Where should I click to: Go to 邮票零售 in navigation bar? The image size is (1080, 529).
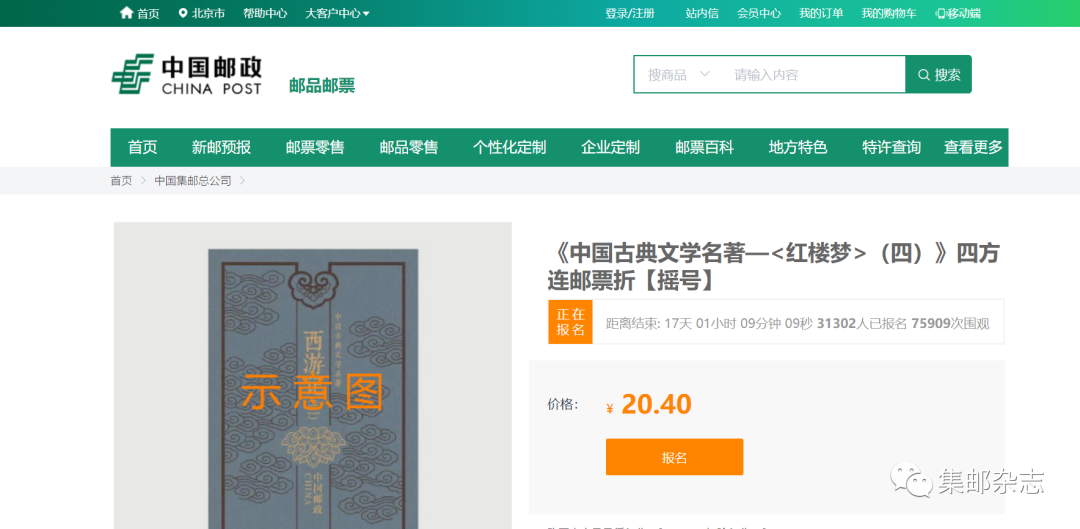click(x=315, y=147)
